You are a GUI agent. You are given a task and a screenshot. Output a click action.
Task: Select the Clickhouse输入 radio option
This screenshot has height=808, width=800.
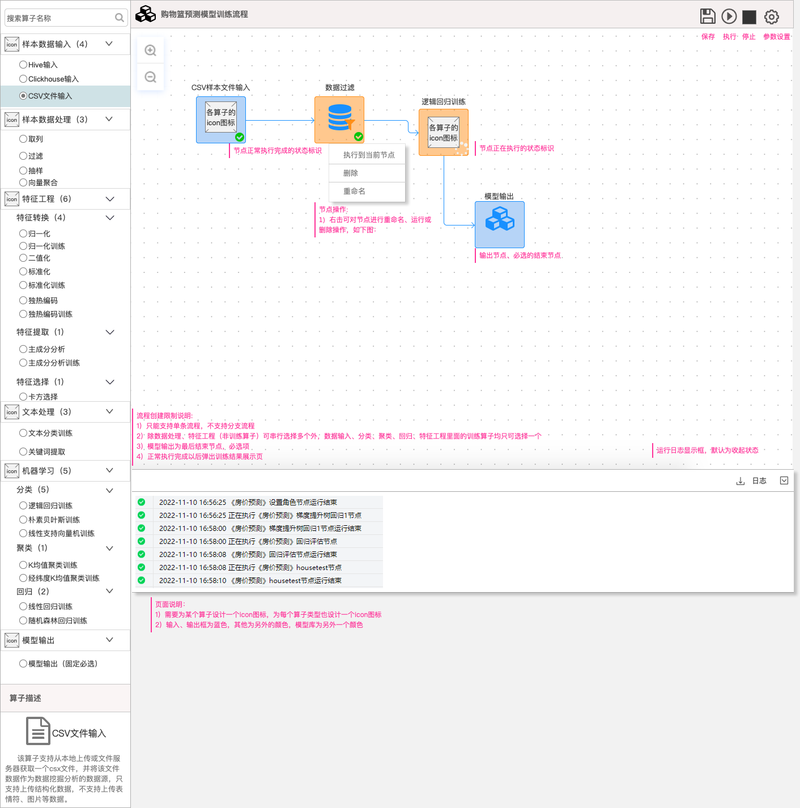point(23,79)
